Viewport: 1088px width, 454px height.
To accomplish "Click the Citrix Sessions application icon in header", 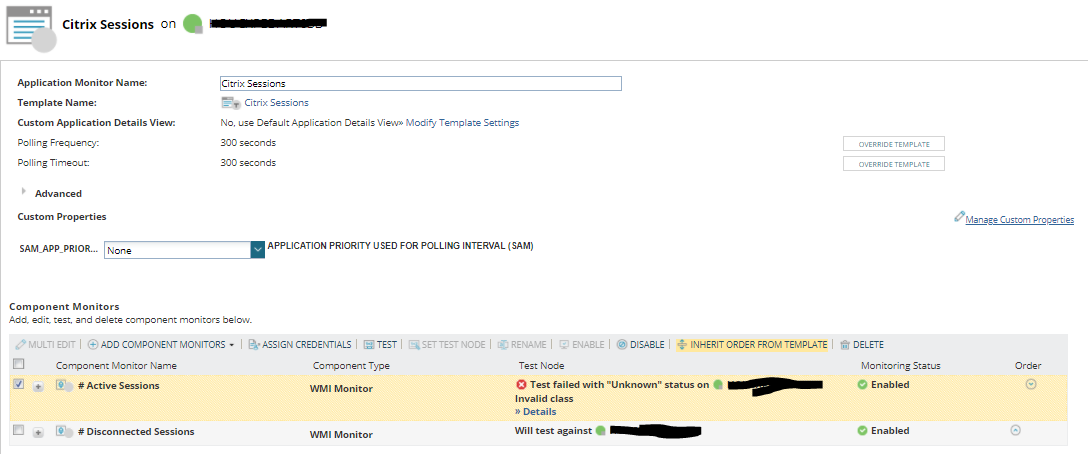I will pyautogui.click(x=30, y=28).
